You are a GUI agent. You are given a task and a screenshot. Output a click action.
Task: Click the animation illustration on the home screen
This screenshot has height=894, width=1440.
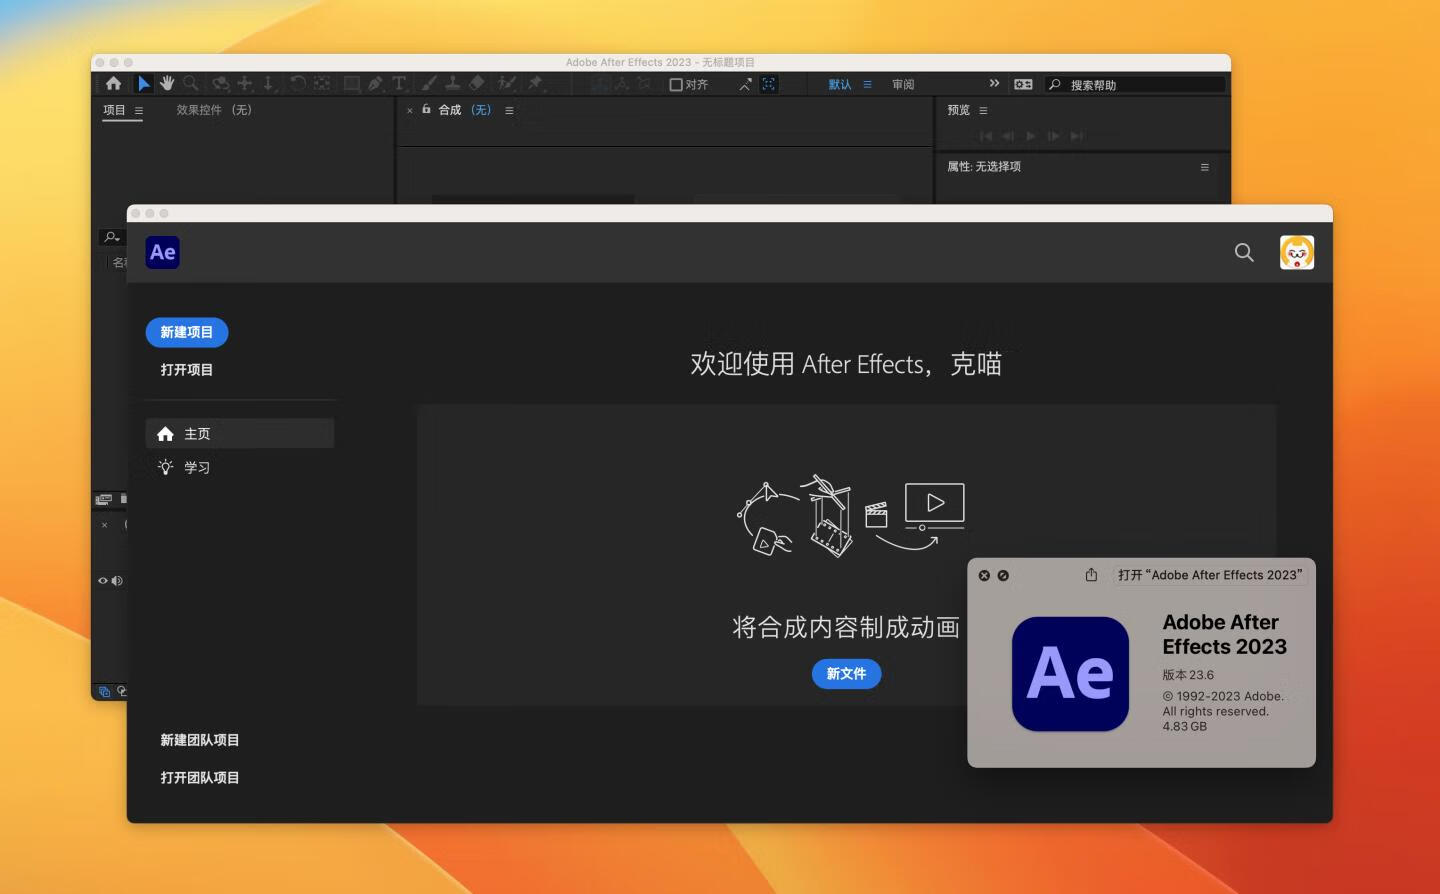[x=851, y=515]
